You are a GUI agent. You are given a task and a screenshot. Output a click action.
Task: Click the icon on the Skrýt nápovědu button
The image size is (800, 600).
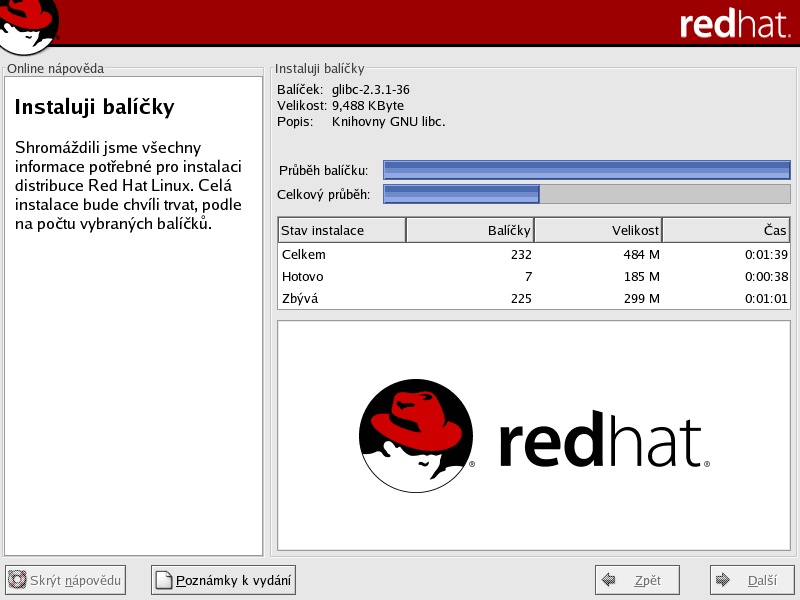18,580
